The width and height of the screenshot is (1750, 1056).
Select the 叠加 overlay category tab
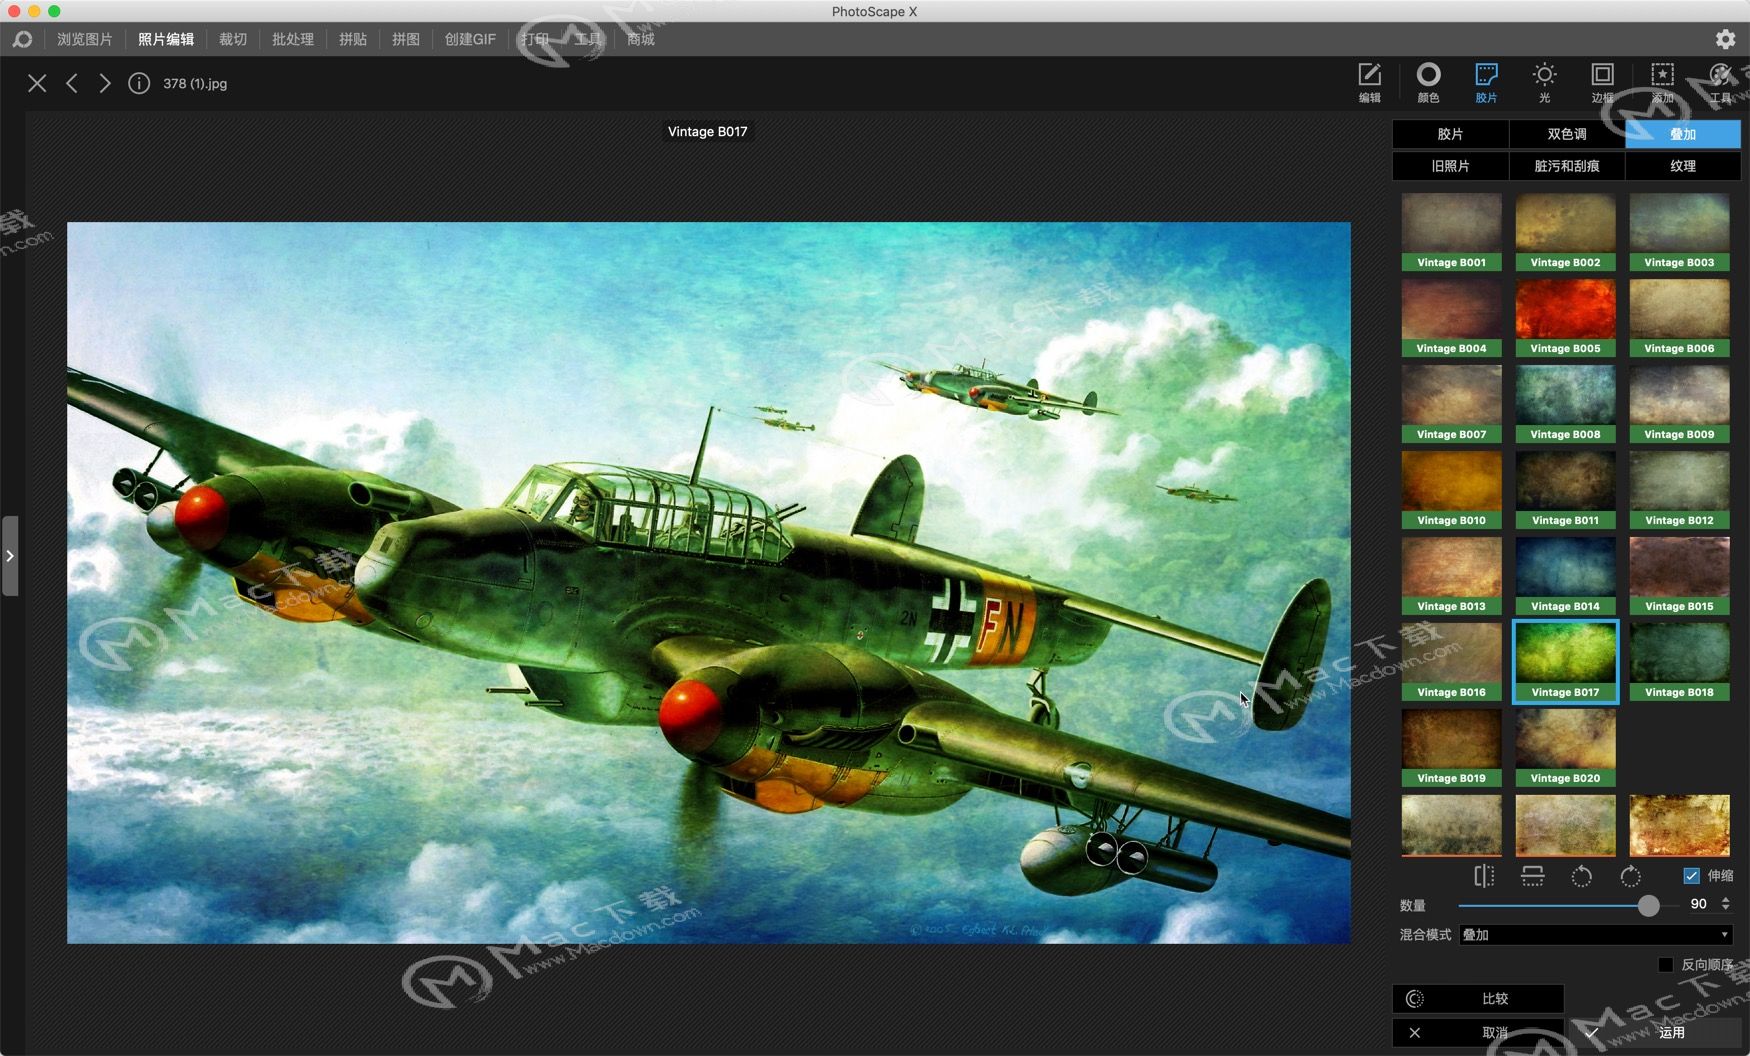coord(1683,134)
